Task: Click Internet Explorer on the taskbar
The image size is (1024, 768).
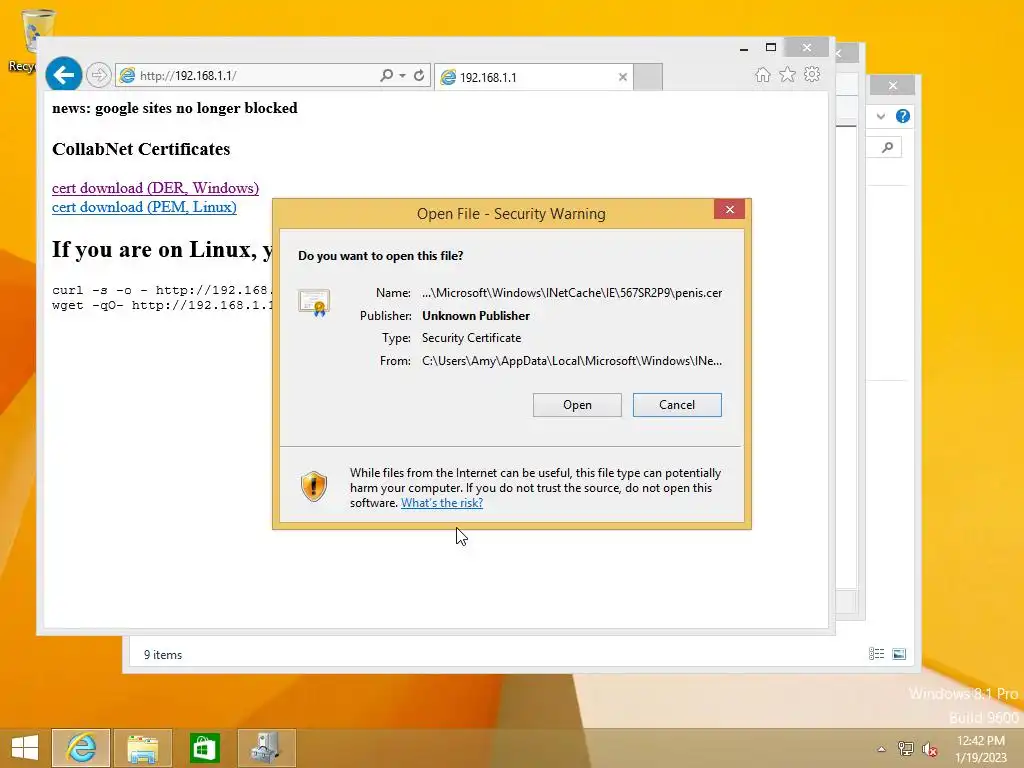Action: click(81, 748)
